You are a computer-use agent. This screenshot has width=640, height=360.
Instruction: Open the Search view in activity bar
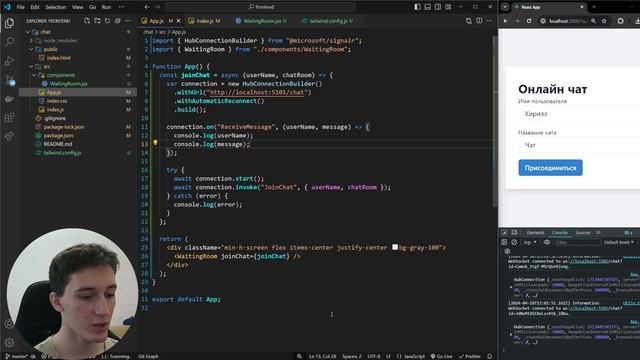pyautogui.click(x=9, y=42)
